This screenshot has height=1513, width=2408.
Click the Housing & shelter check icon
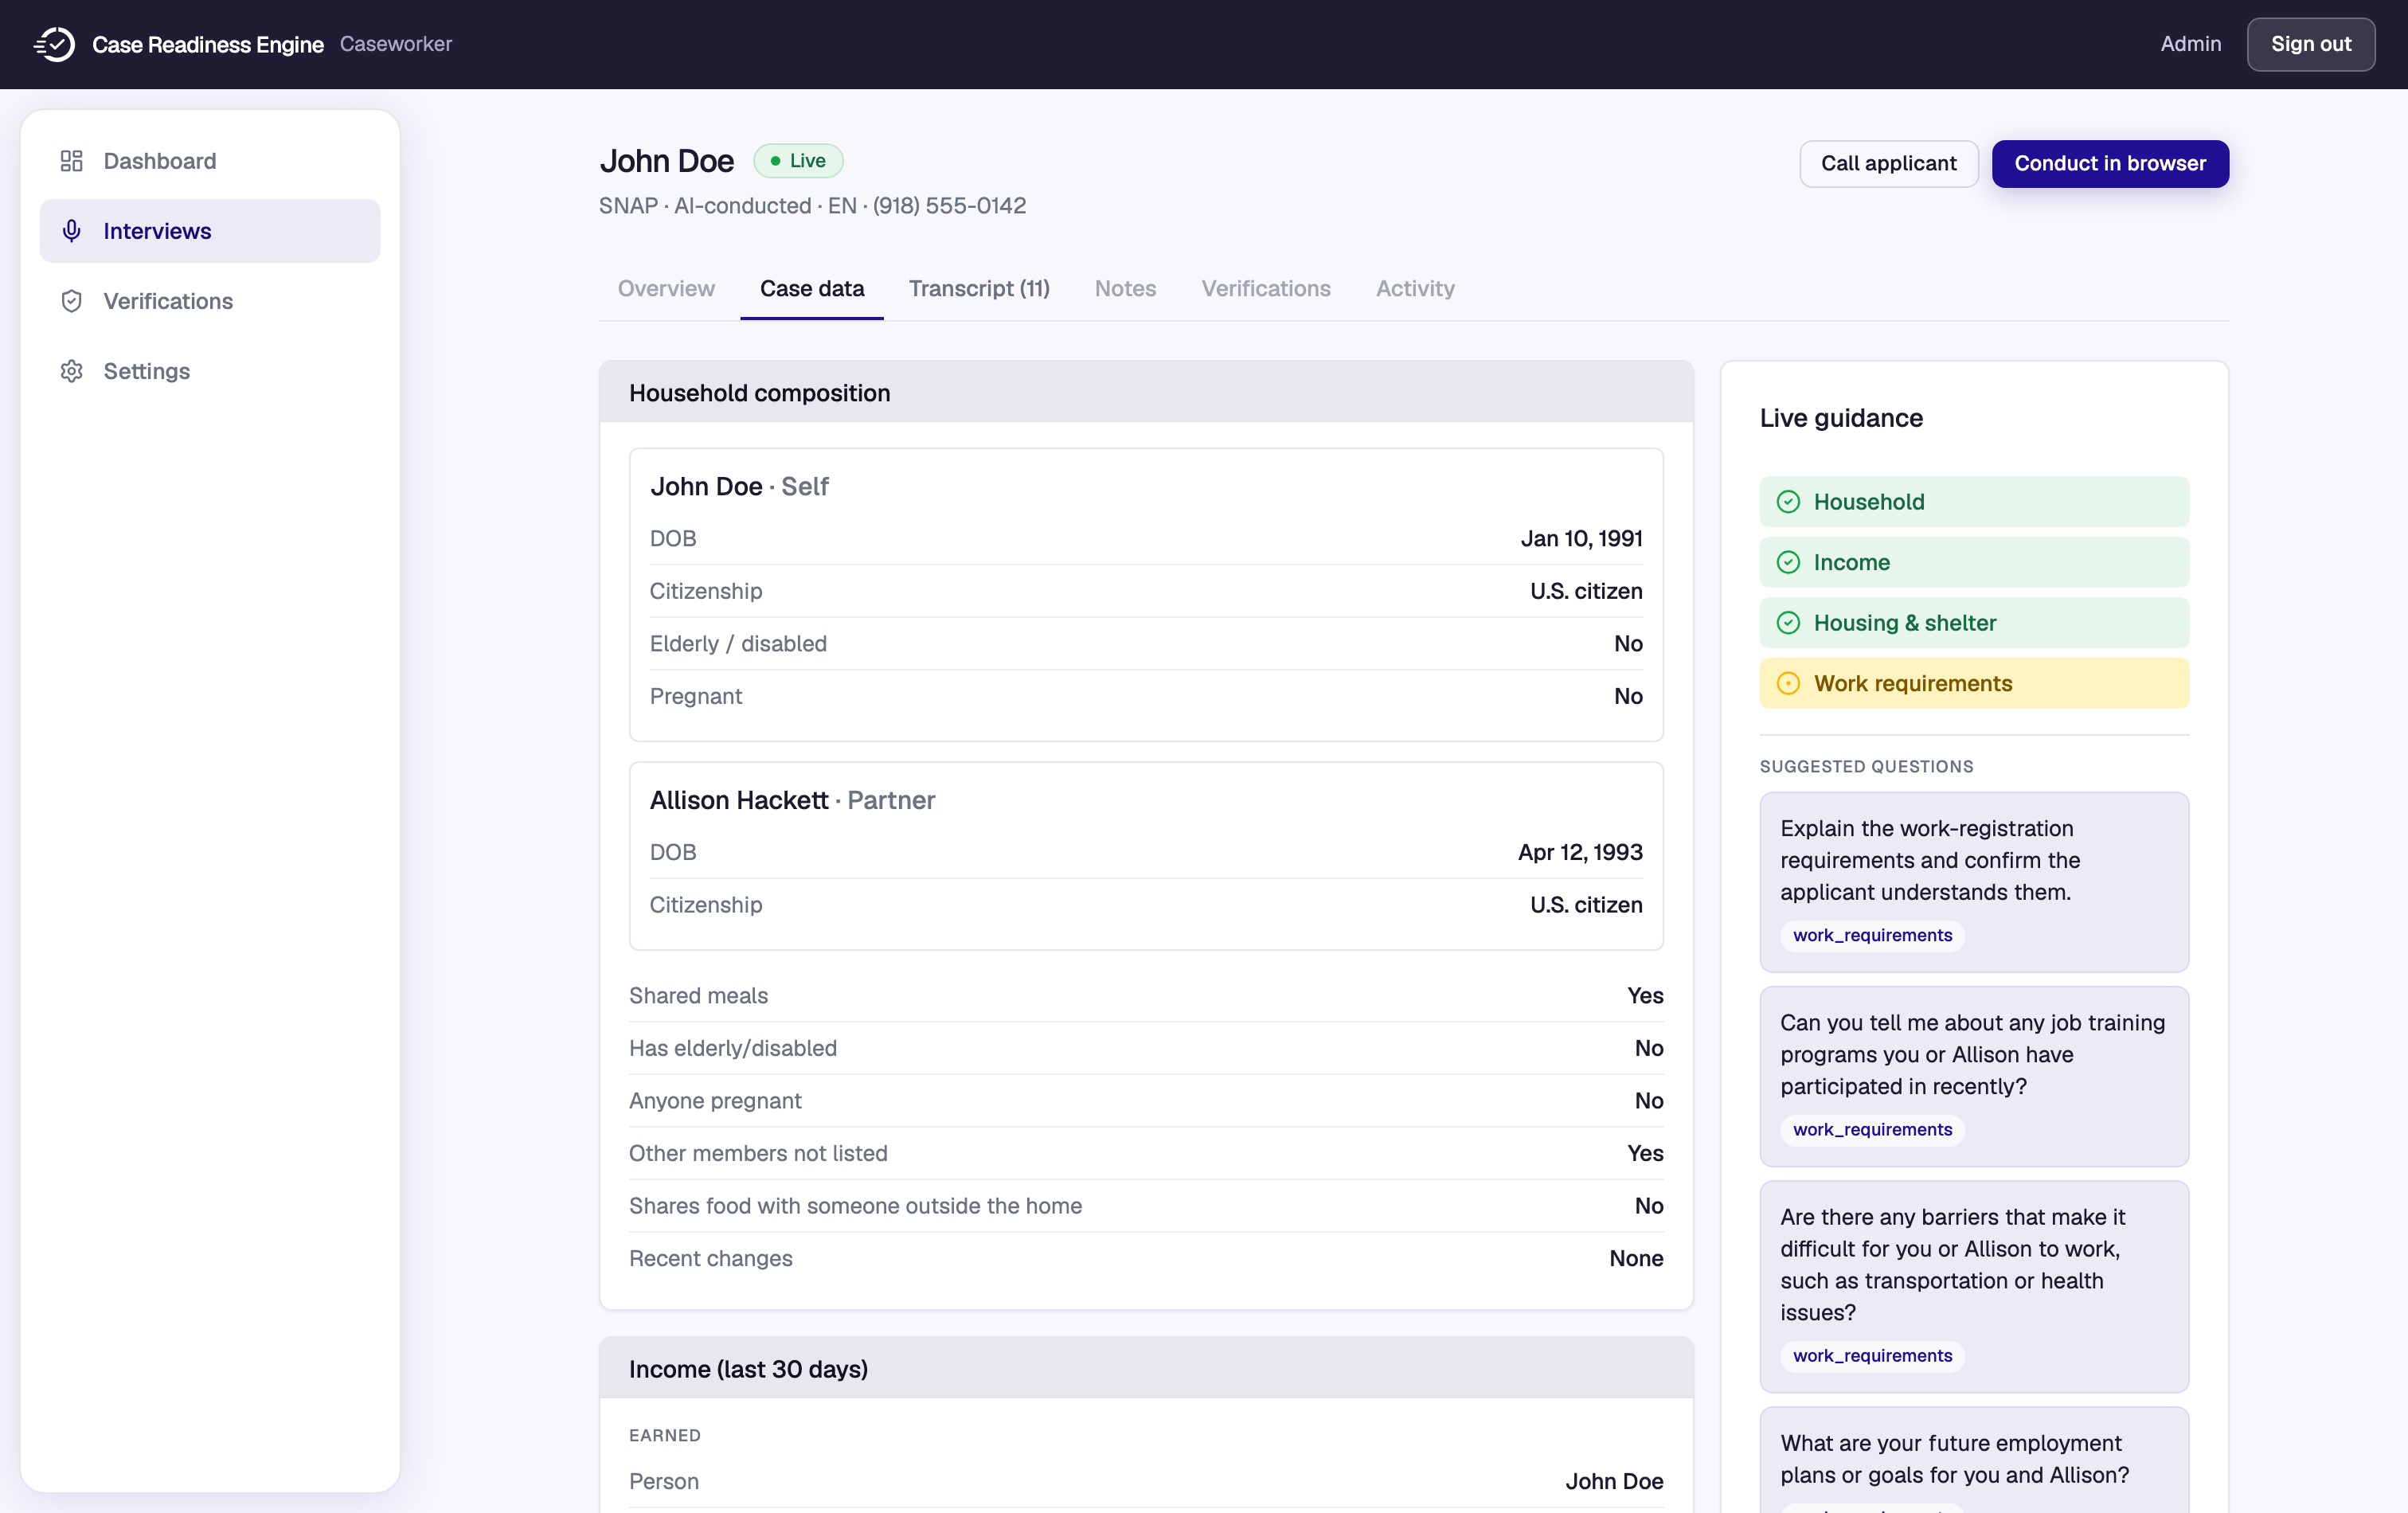(x=1788, y=623)
